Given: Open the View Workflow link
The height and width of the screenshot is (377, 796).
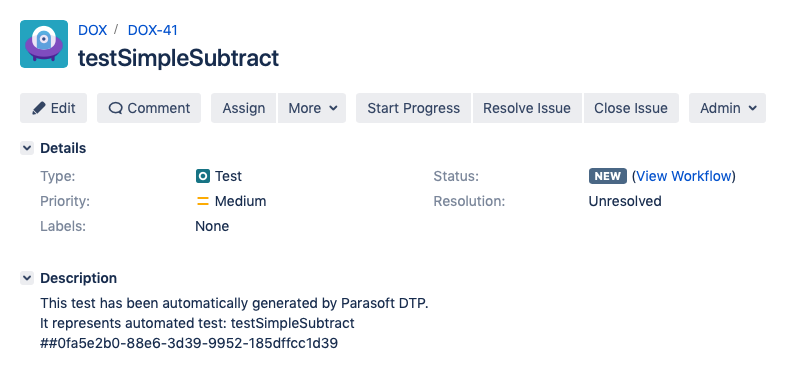Looking at the screenshot, I should click(x=684, y=176).
